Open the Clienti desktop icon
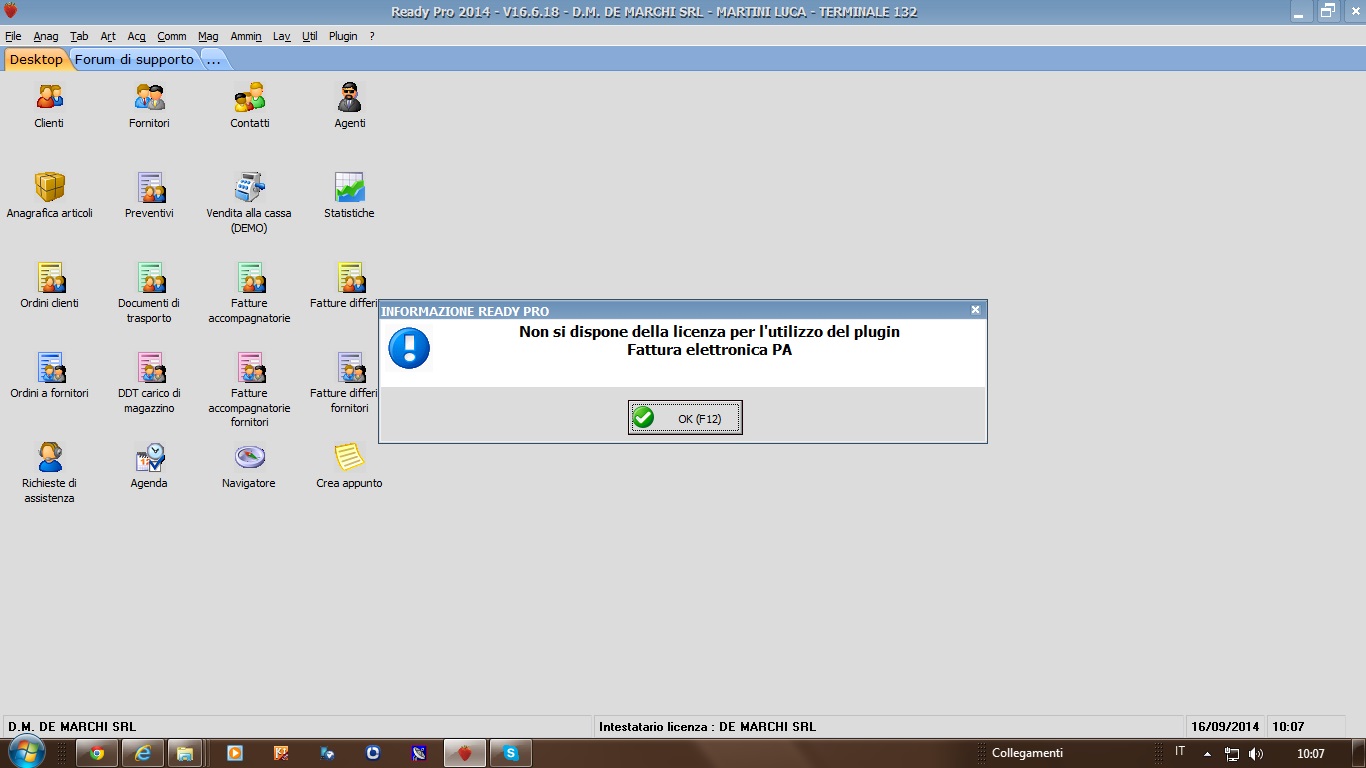Image resolution: width=1366 pixels, height=768 pixels. pos(49,97)
